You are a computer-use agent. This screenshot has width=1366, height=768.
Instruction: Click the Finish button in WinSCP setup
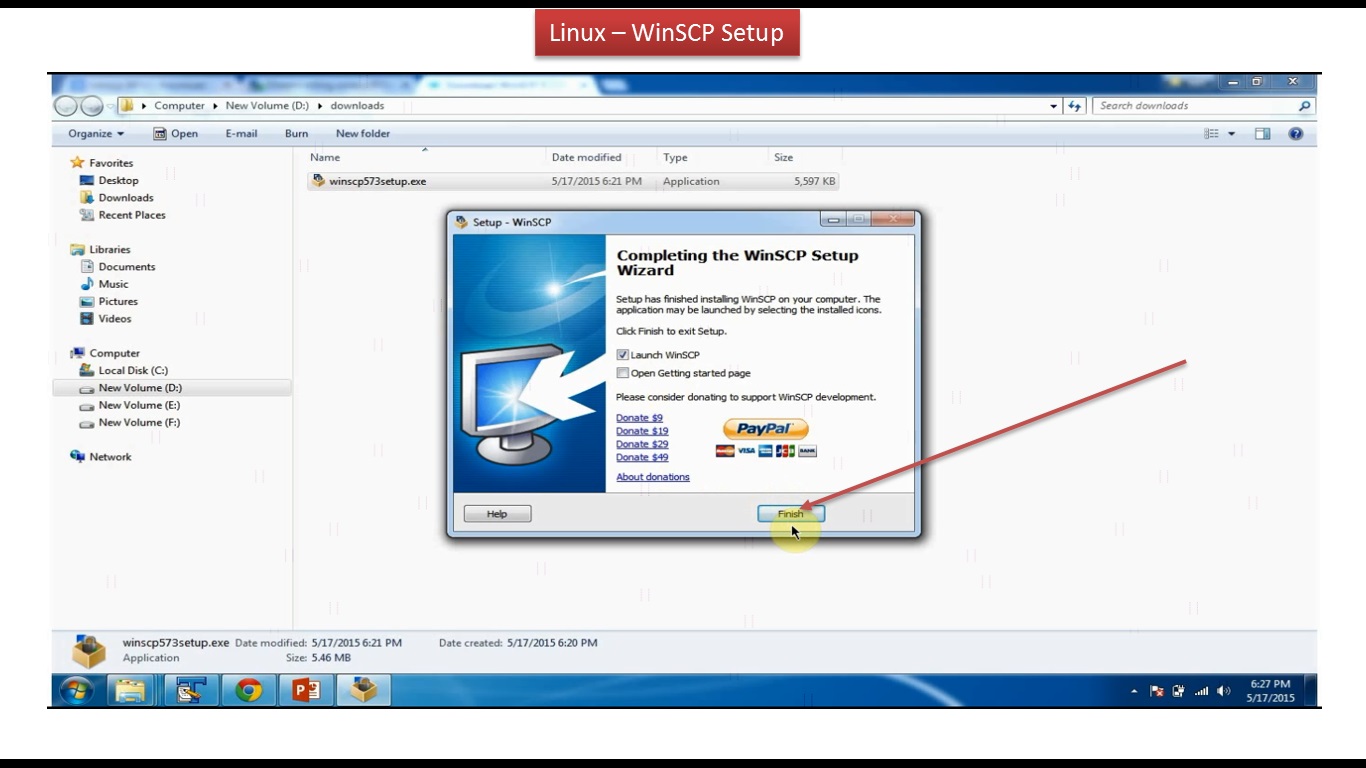791,514
